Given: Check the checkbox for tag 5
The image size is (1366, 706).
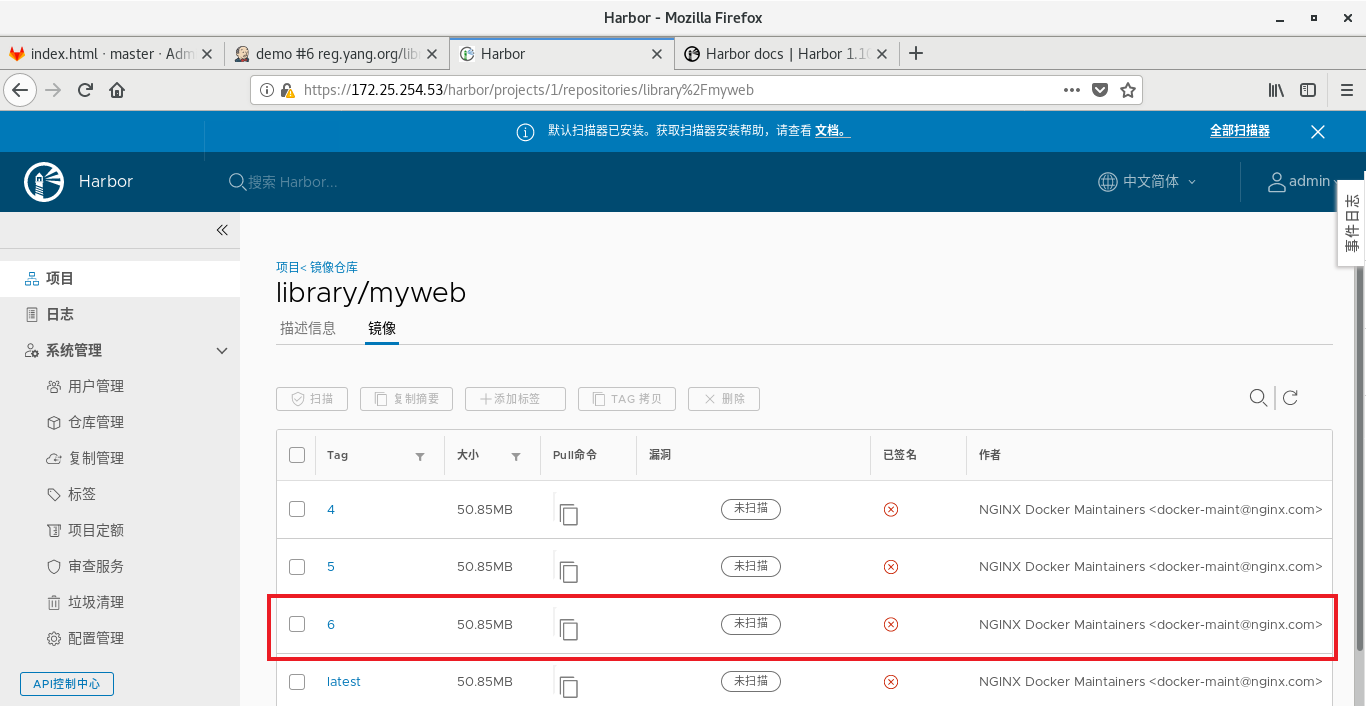Looking at the screenshot, I should tap(297, 566).
